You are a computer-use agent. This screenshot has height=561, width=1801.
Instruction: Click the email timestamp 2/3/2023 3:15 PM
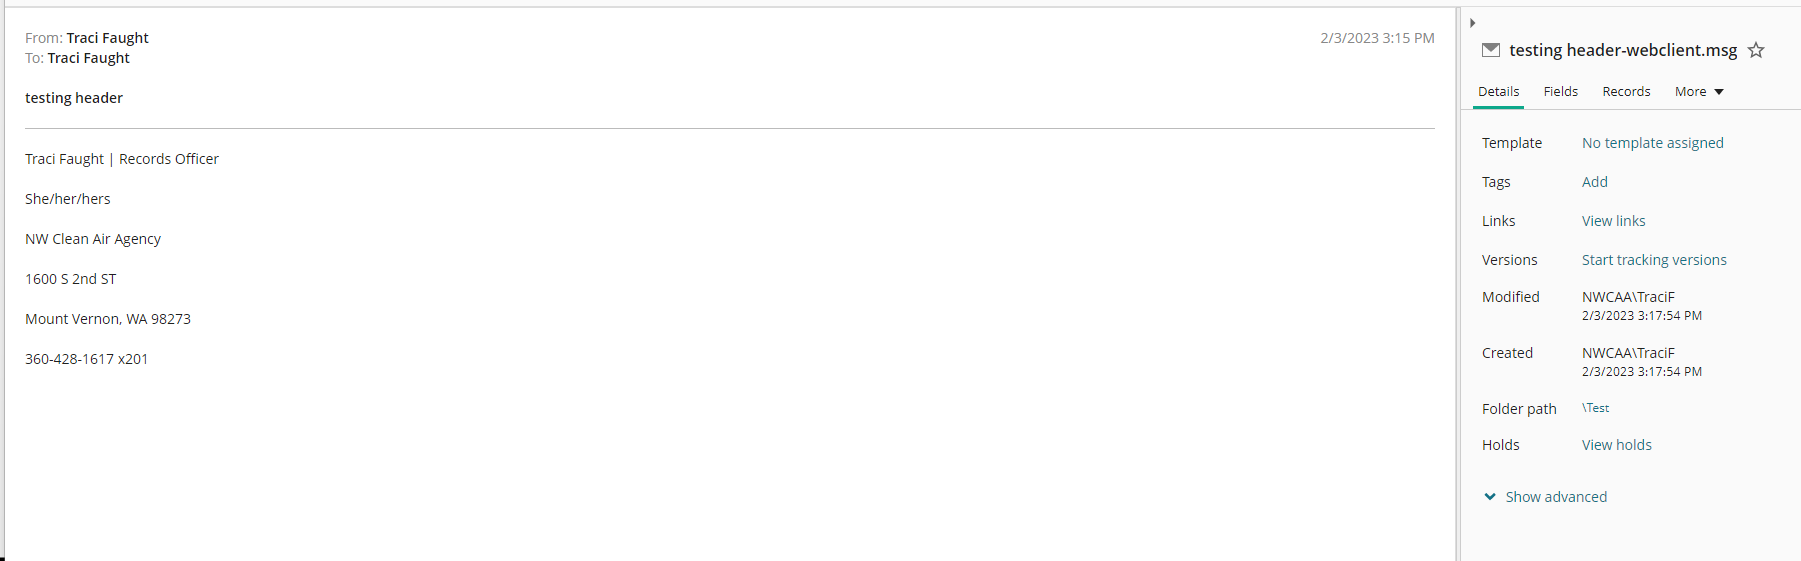[1377, 38]
